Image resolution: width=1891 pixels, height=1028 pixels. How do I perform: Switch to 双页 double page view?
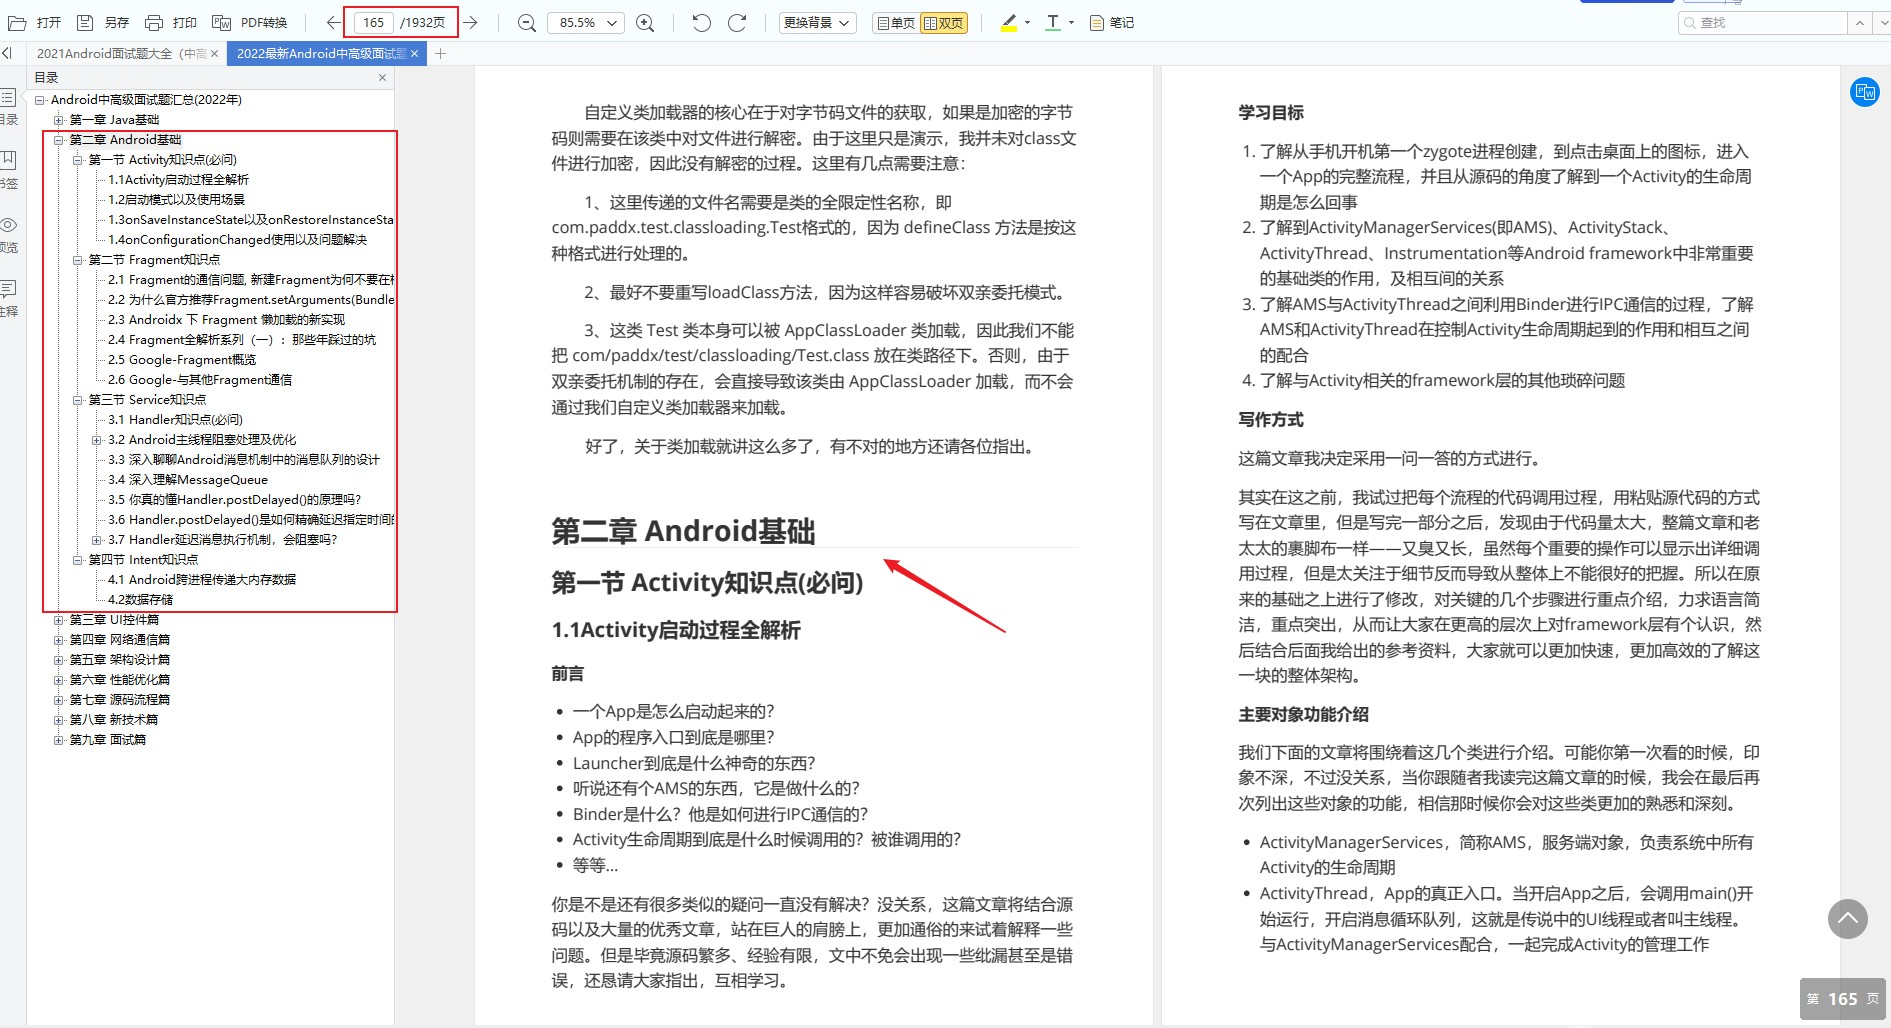click(943, 22)
